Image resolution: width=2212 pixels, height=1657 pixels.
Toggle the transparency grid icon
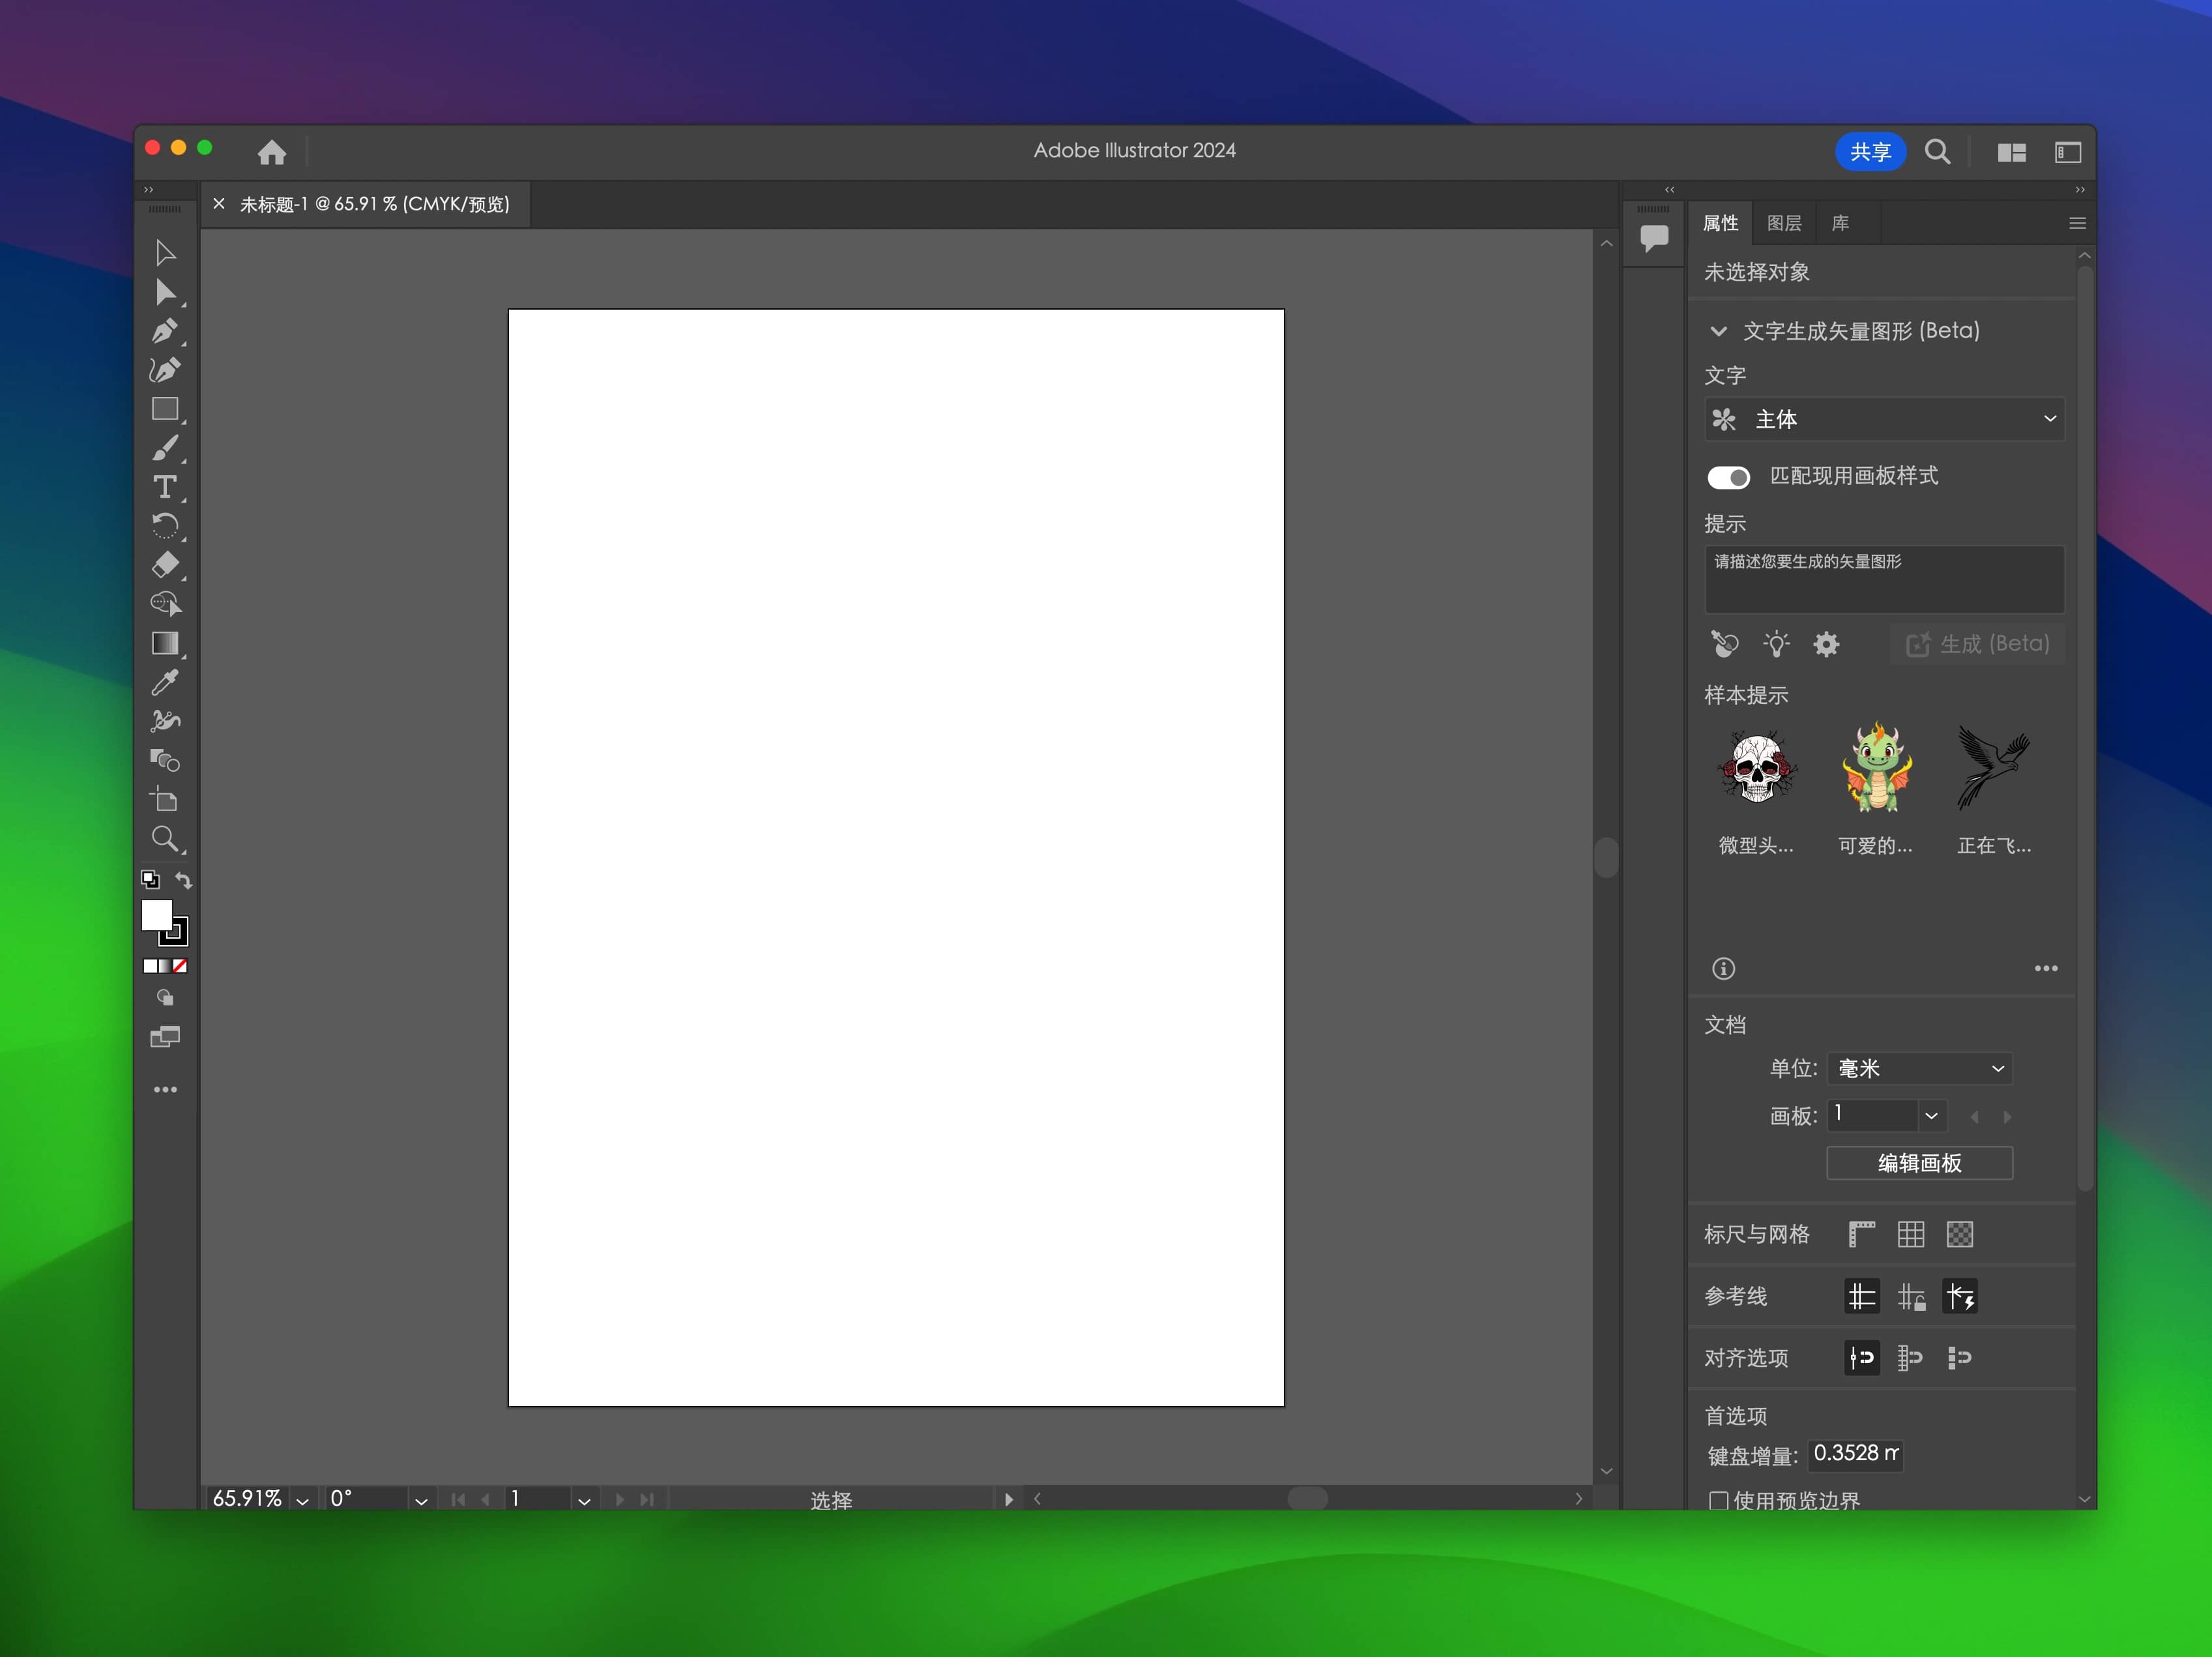tap(1960, 1234)
